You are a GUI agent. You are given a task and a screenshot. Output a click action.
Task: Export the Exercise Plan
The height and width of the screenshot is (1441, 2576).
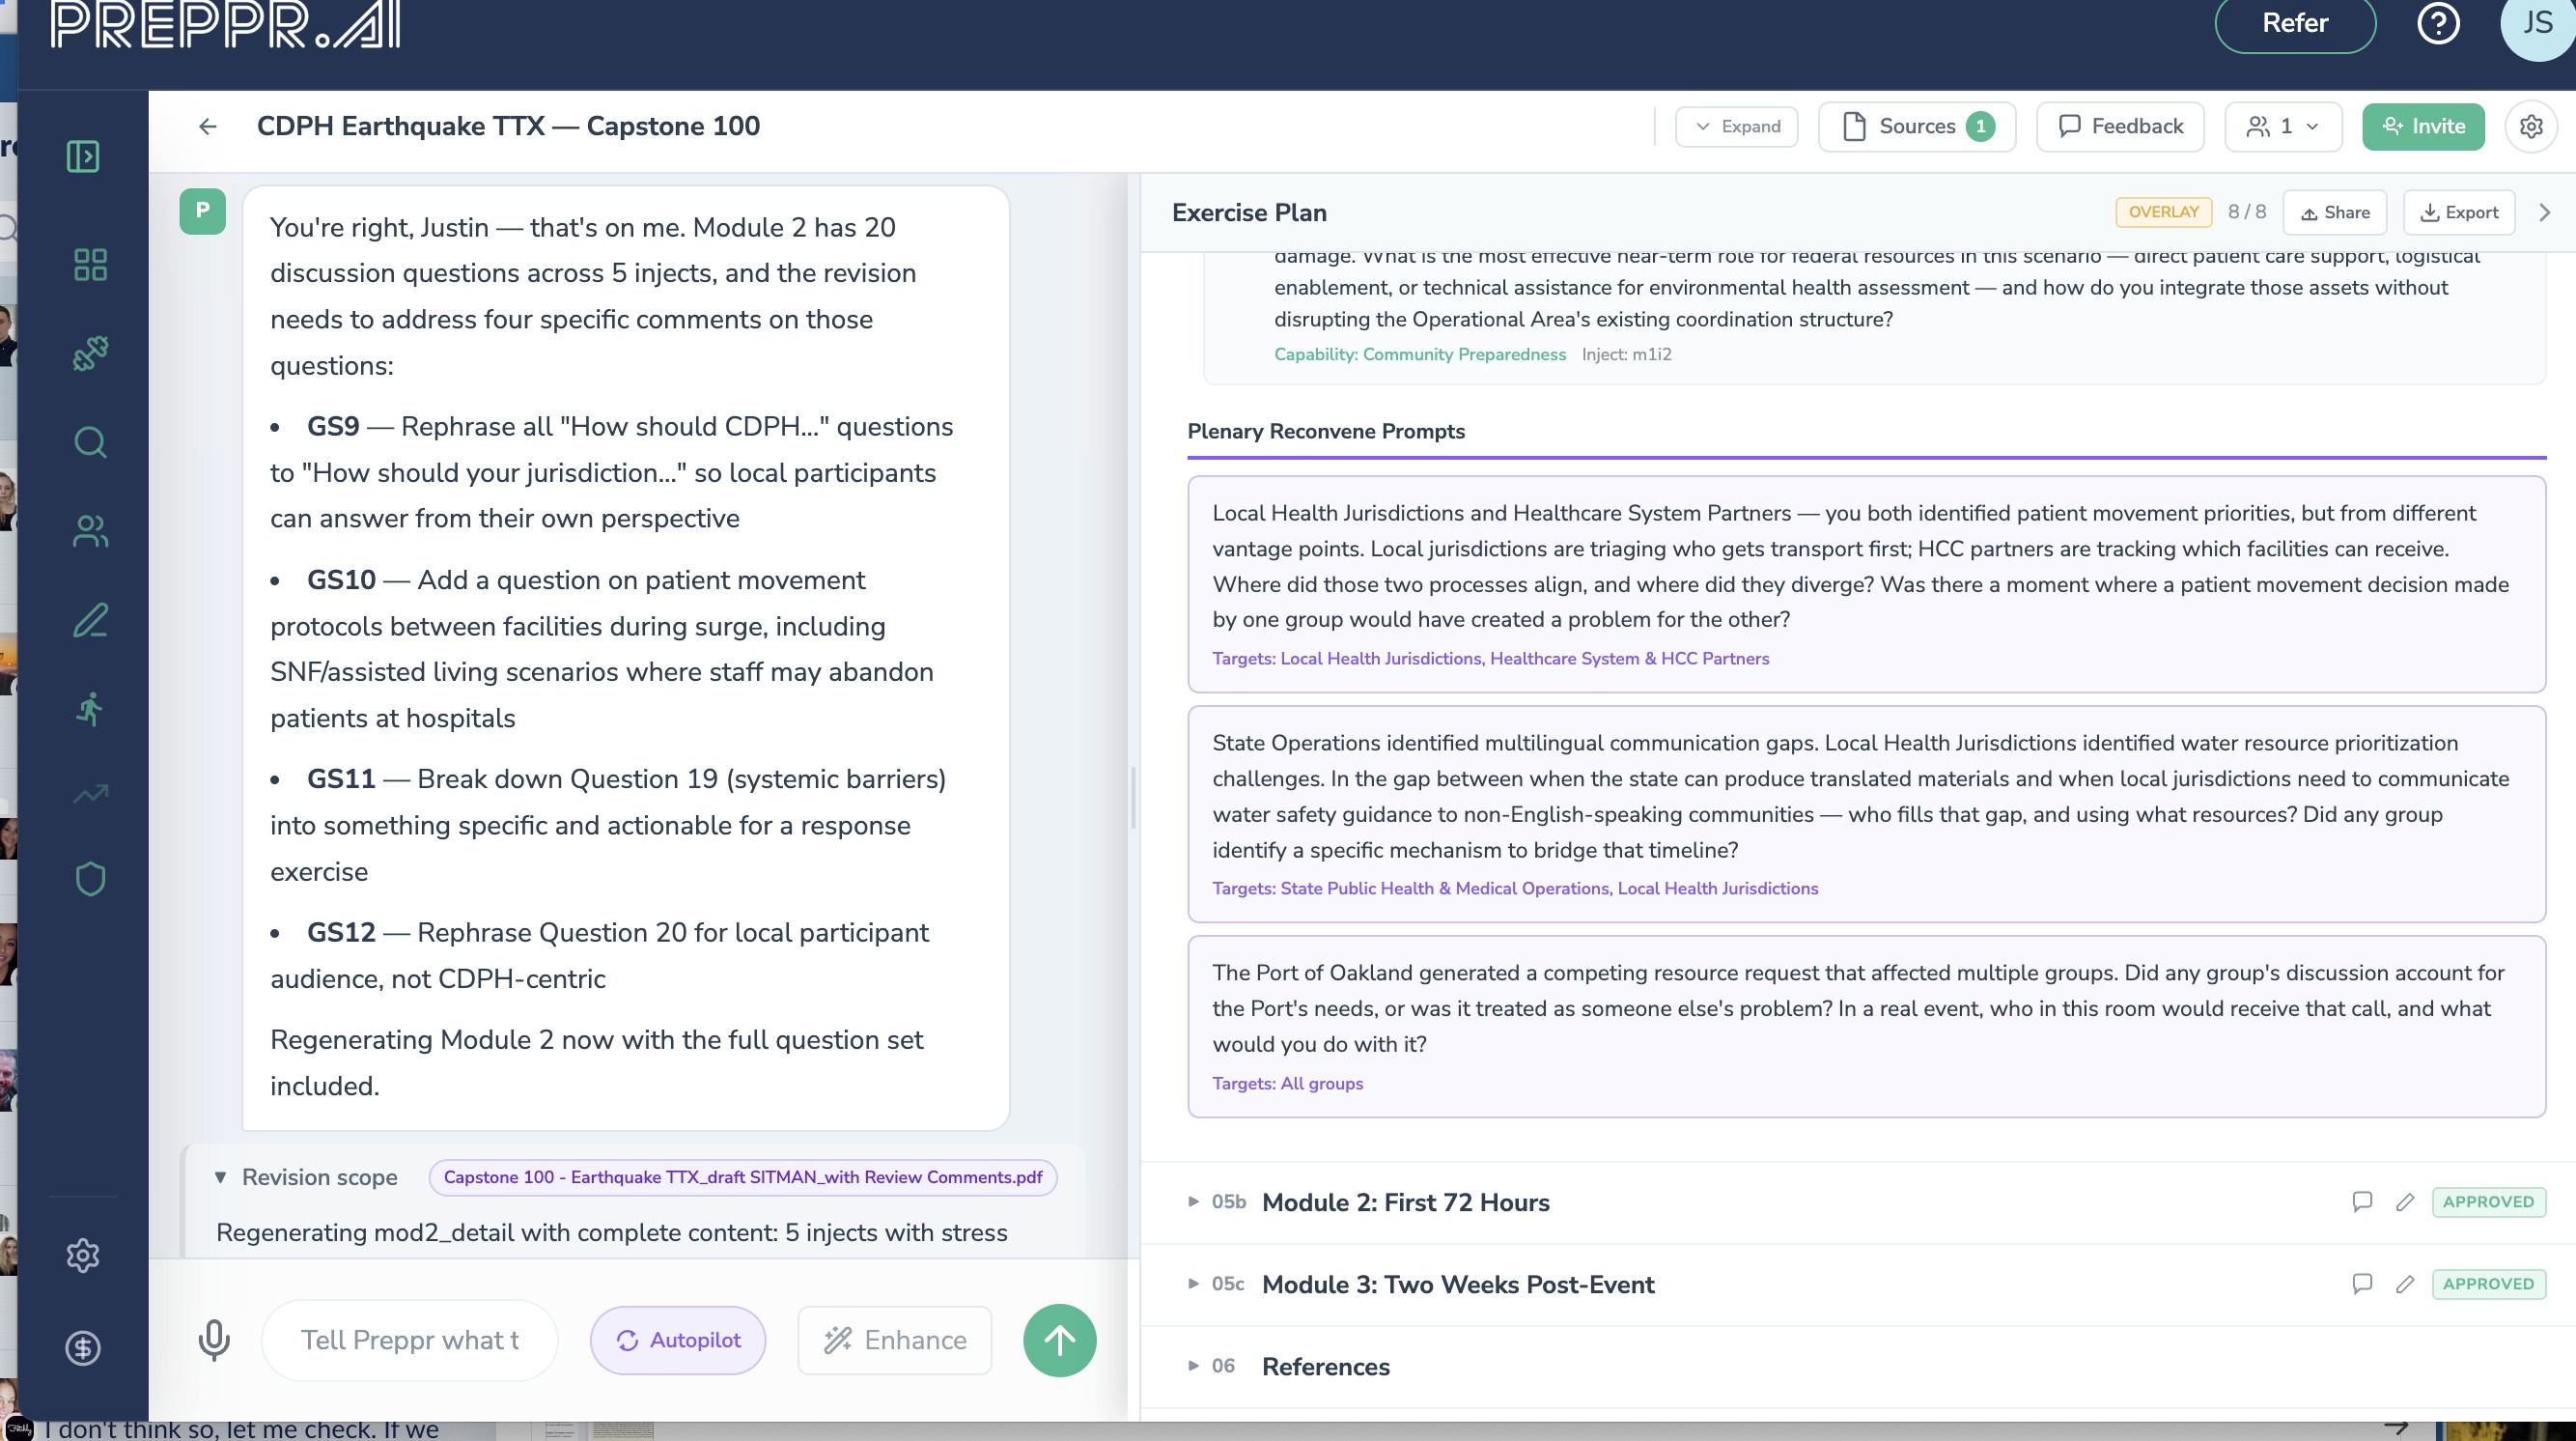pyautogui.click(x=2459, y=212)
